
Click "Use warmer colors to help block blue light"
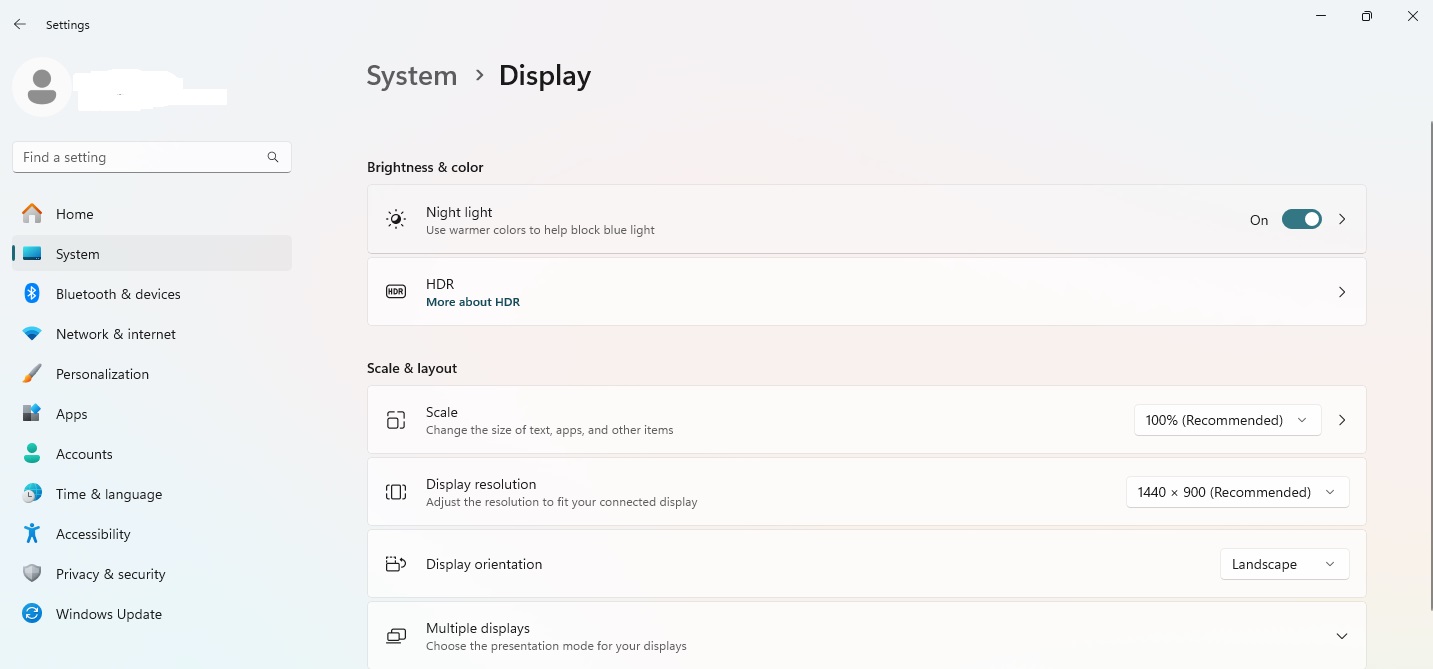540,230
